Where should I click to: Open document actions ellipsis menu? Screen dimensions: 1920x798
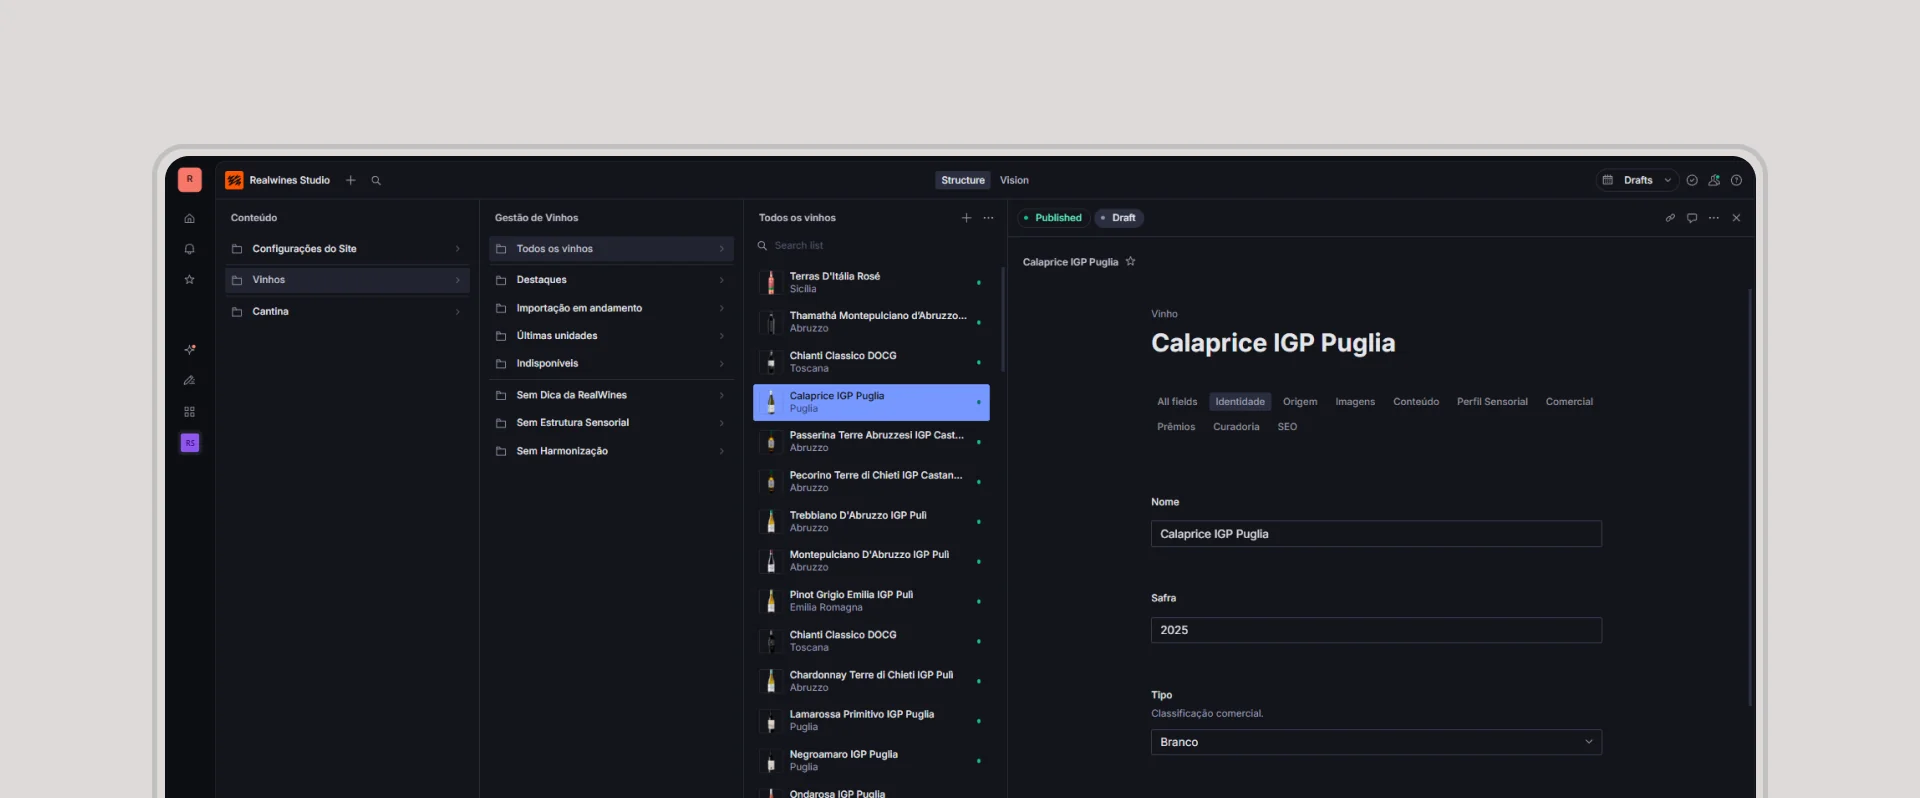1714,218
